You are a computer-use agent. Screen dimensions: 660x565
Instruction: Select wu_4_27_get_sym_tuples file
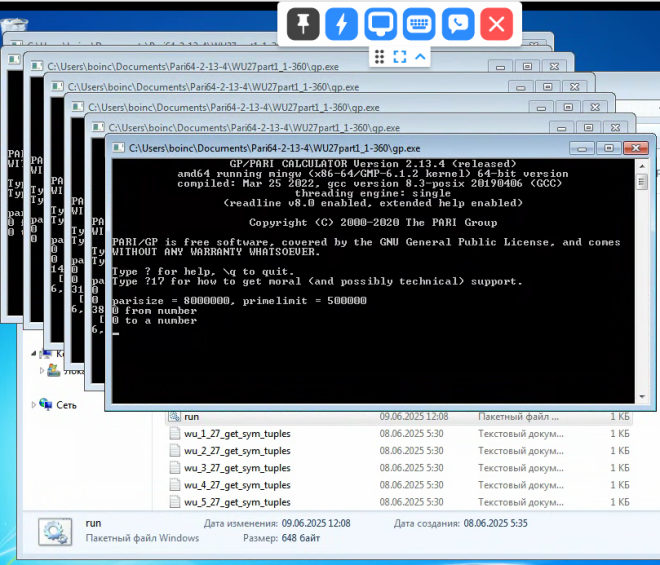coord(399,485)
